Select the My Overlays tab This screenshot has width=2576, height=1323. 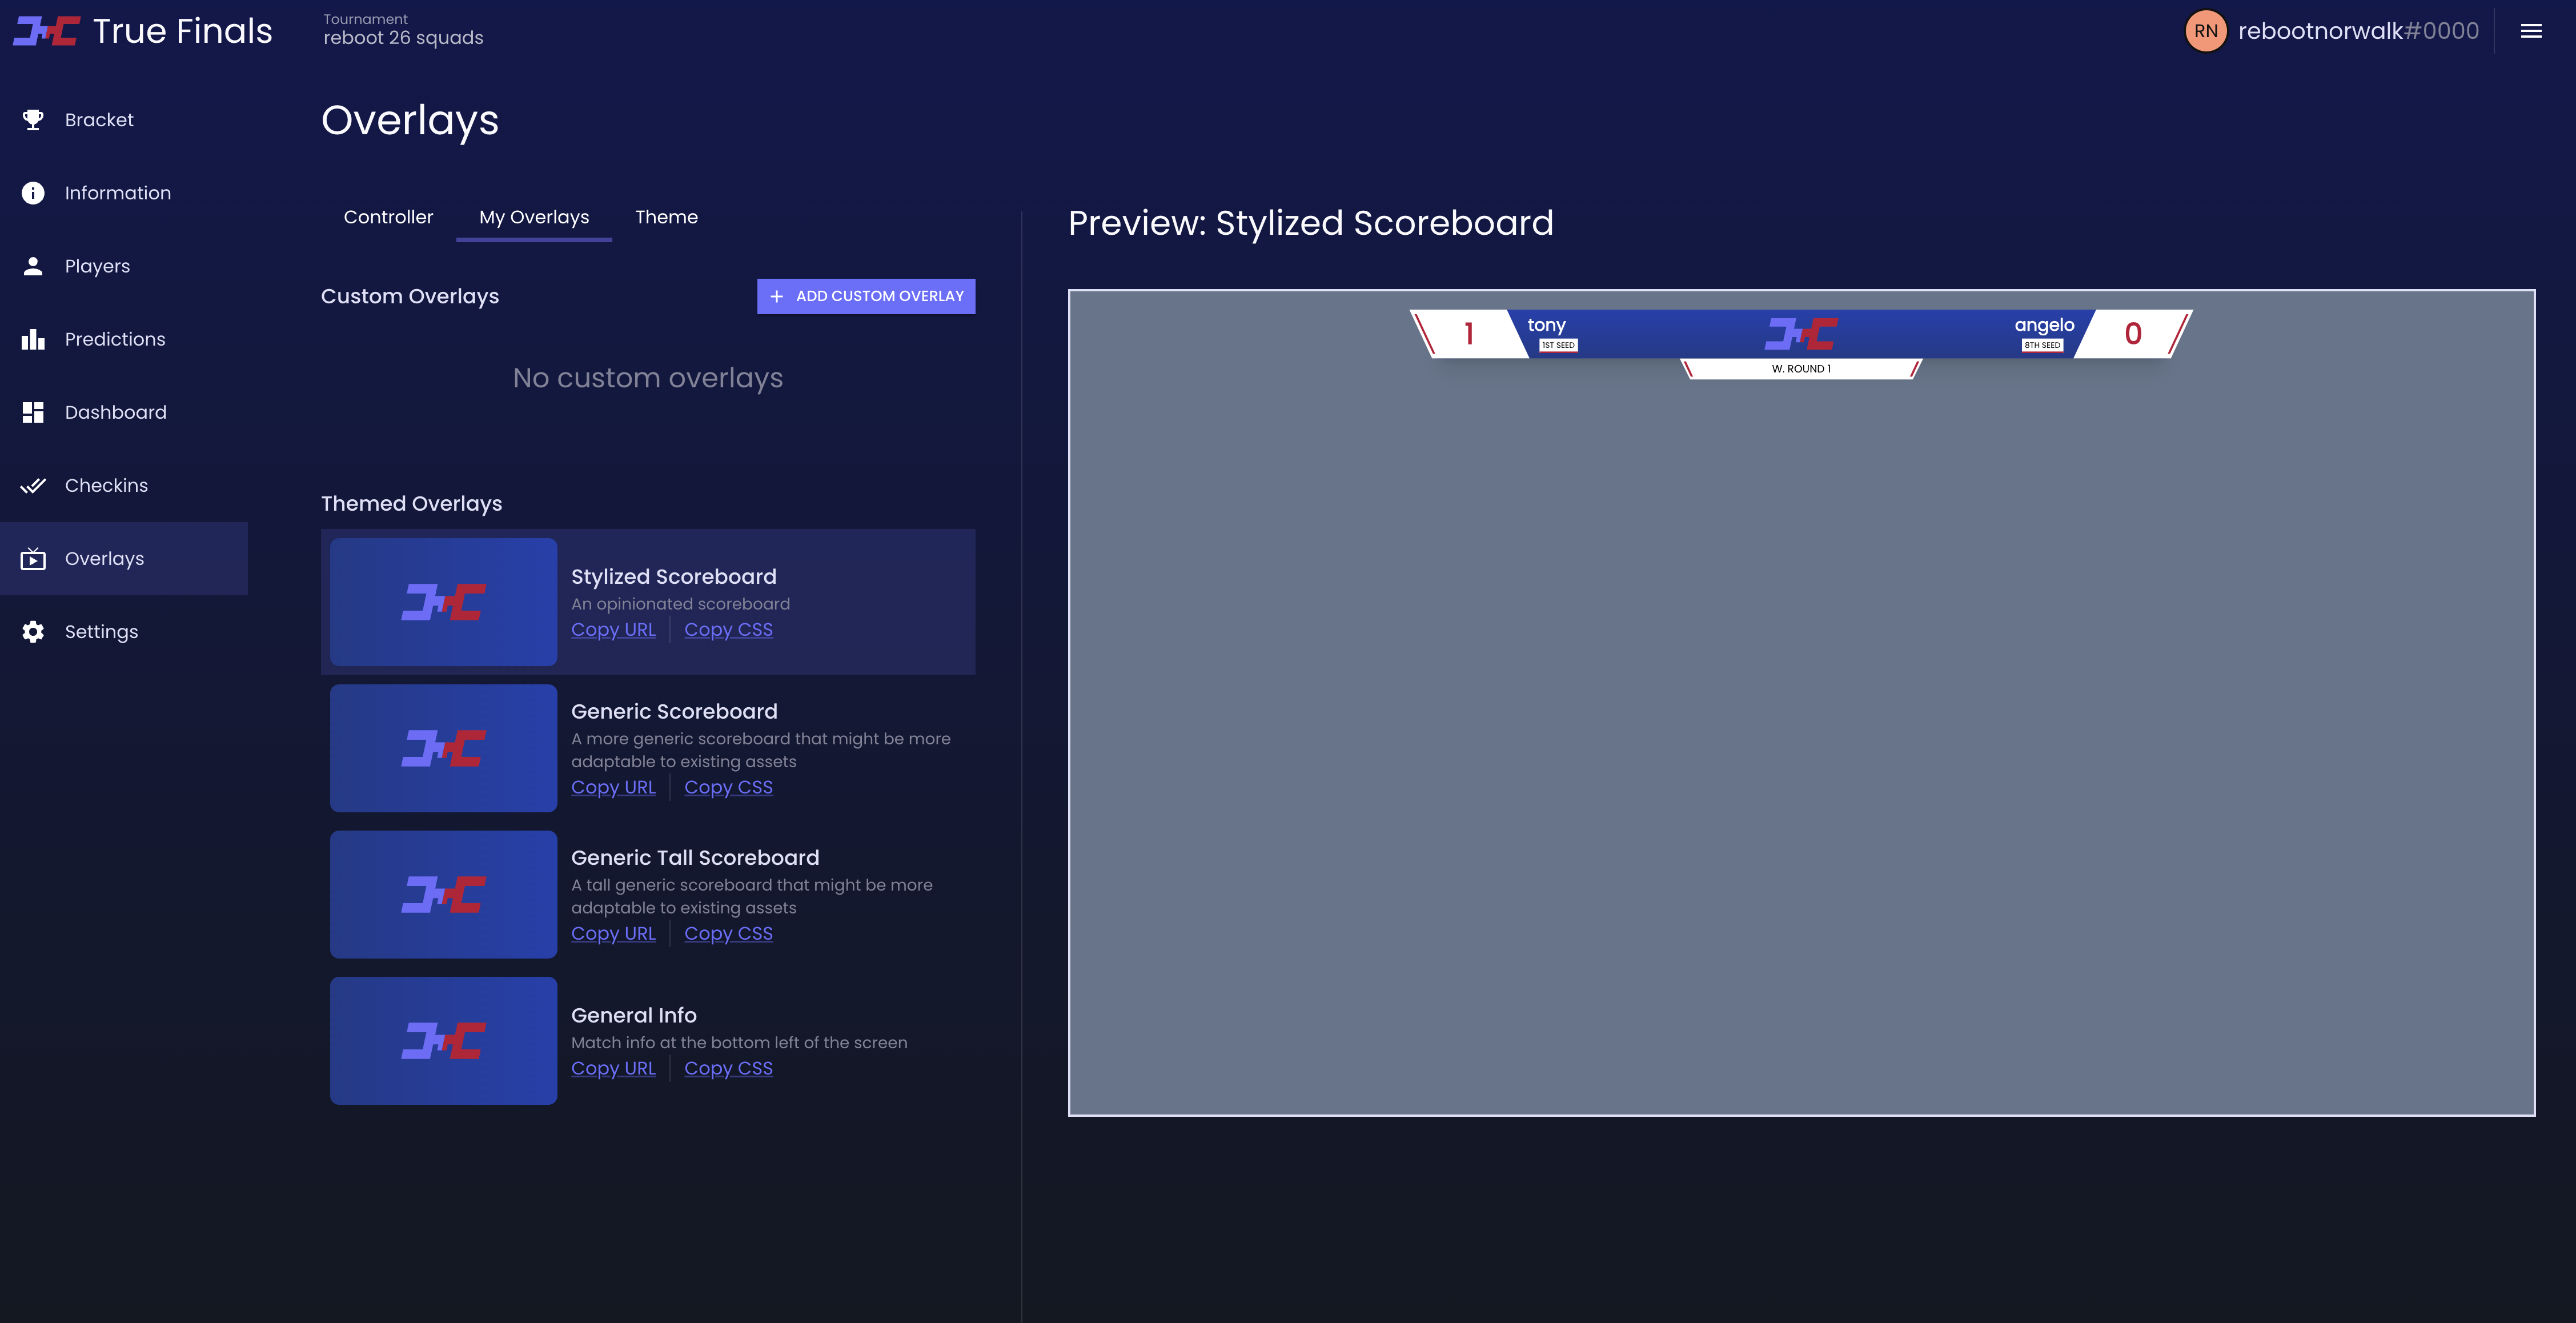click(534, 217)
